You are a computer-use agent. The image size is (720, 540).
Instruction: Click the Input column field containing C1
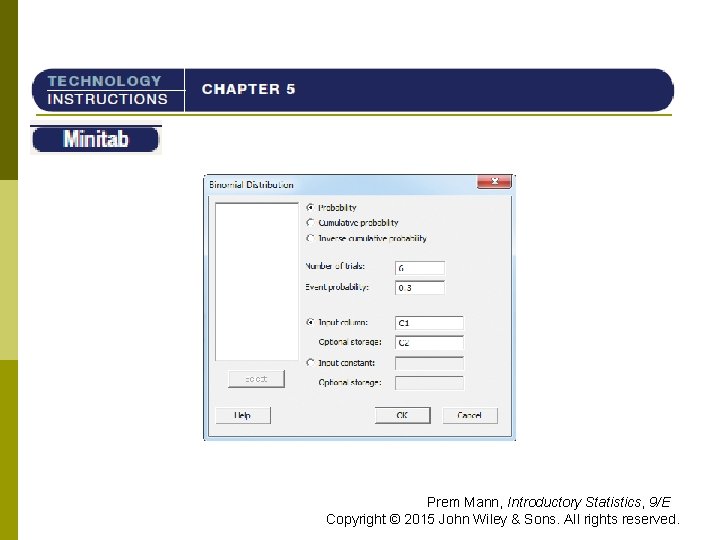pyautogui.click(x=429, y=323)
